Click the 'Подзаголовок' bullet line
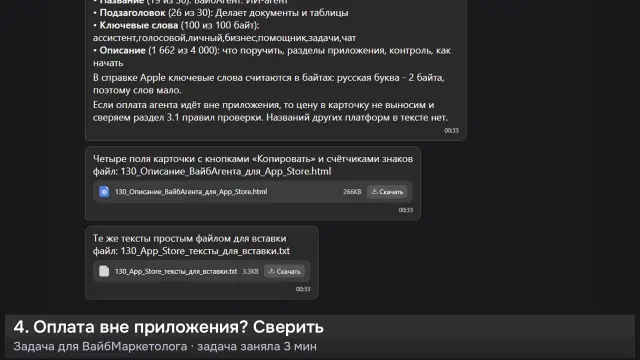The image size is (640, 360). 221,13
